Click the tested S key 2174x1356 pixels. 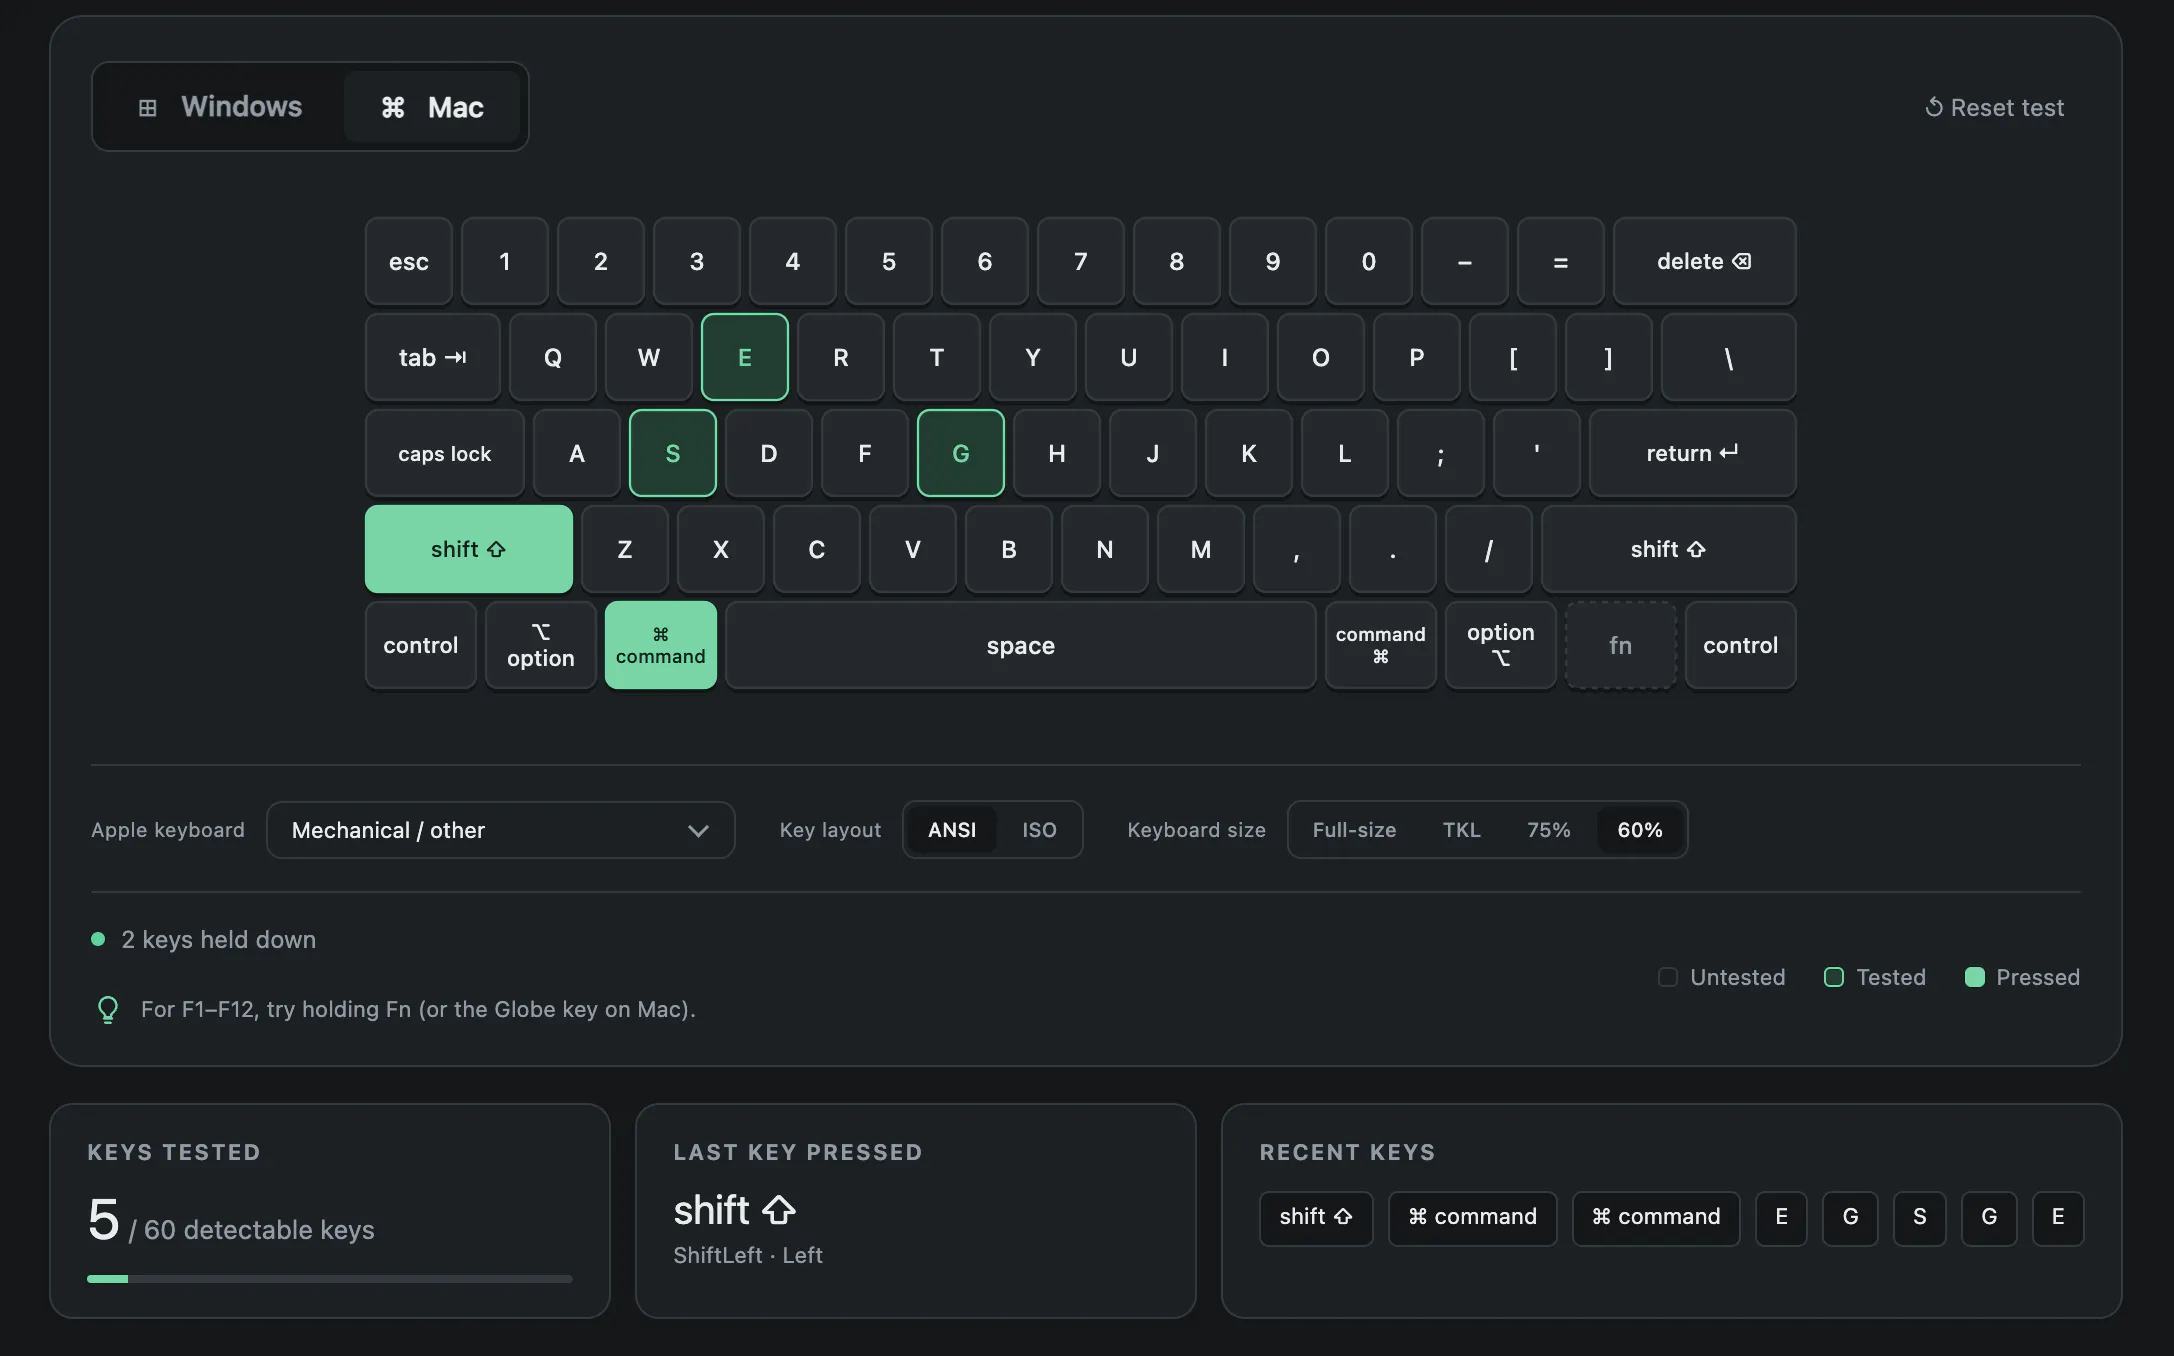pyautogui.click(x=673, y=453)
